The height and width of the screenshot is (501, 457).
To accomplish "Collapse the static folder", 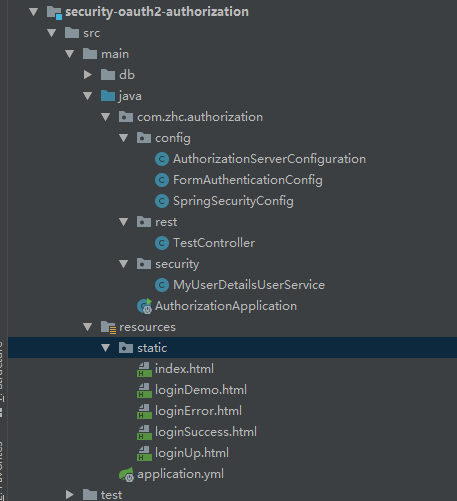I will tap(106, 348).
